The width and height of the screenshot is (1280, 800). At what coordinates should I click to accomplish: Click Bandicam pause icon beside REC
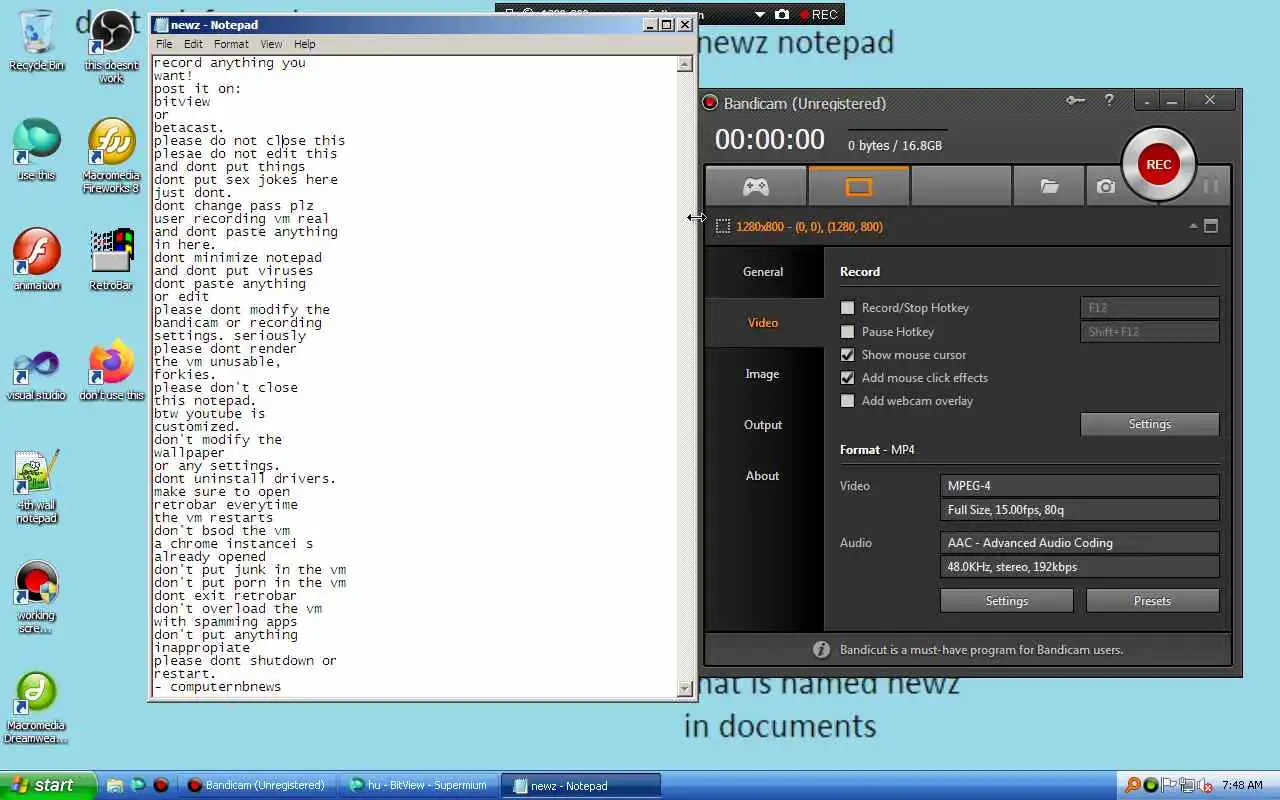point(1210,186)
